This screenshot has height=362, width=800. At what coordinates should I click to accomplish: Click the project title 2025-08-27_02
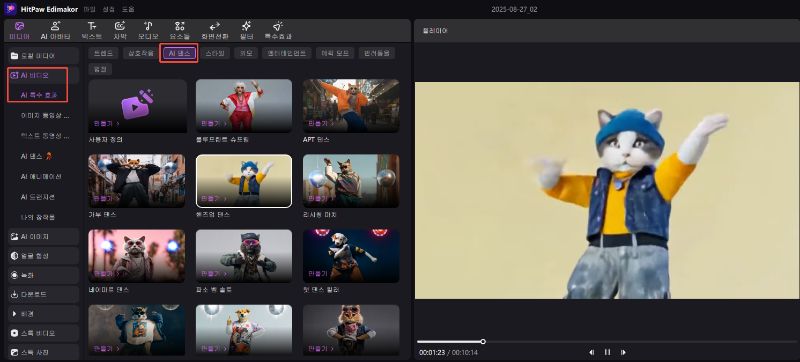point(514,9)
